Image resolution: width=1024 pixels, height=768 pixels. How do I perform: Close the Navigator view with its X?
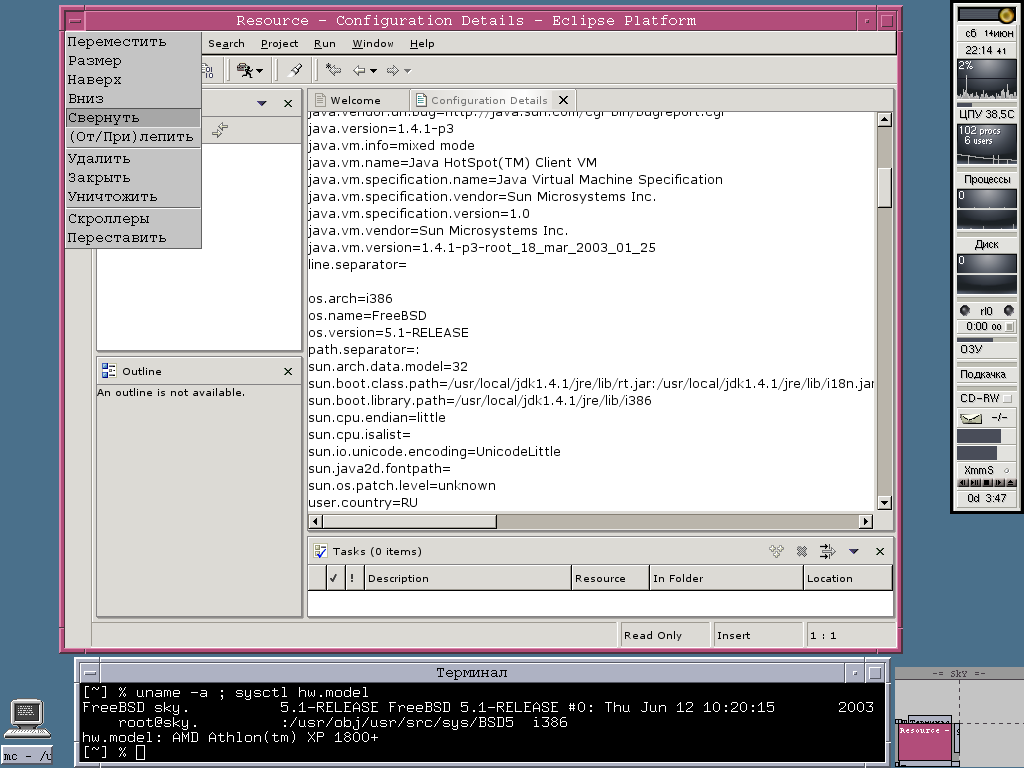coord(288,103)
